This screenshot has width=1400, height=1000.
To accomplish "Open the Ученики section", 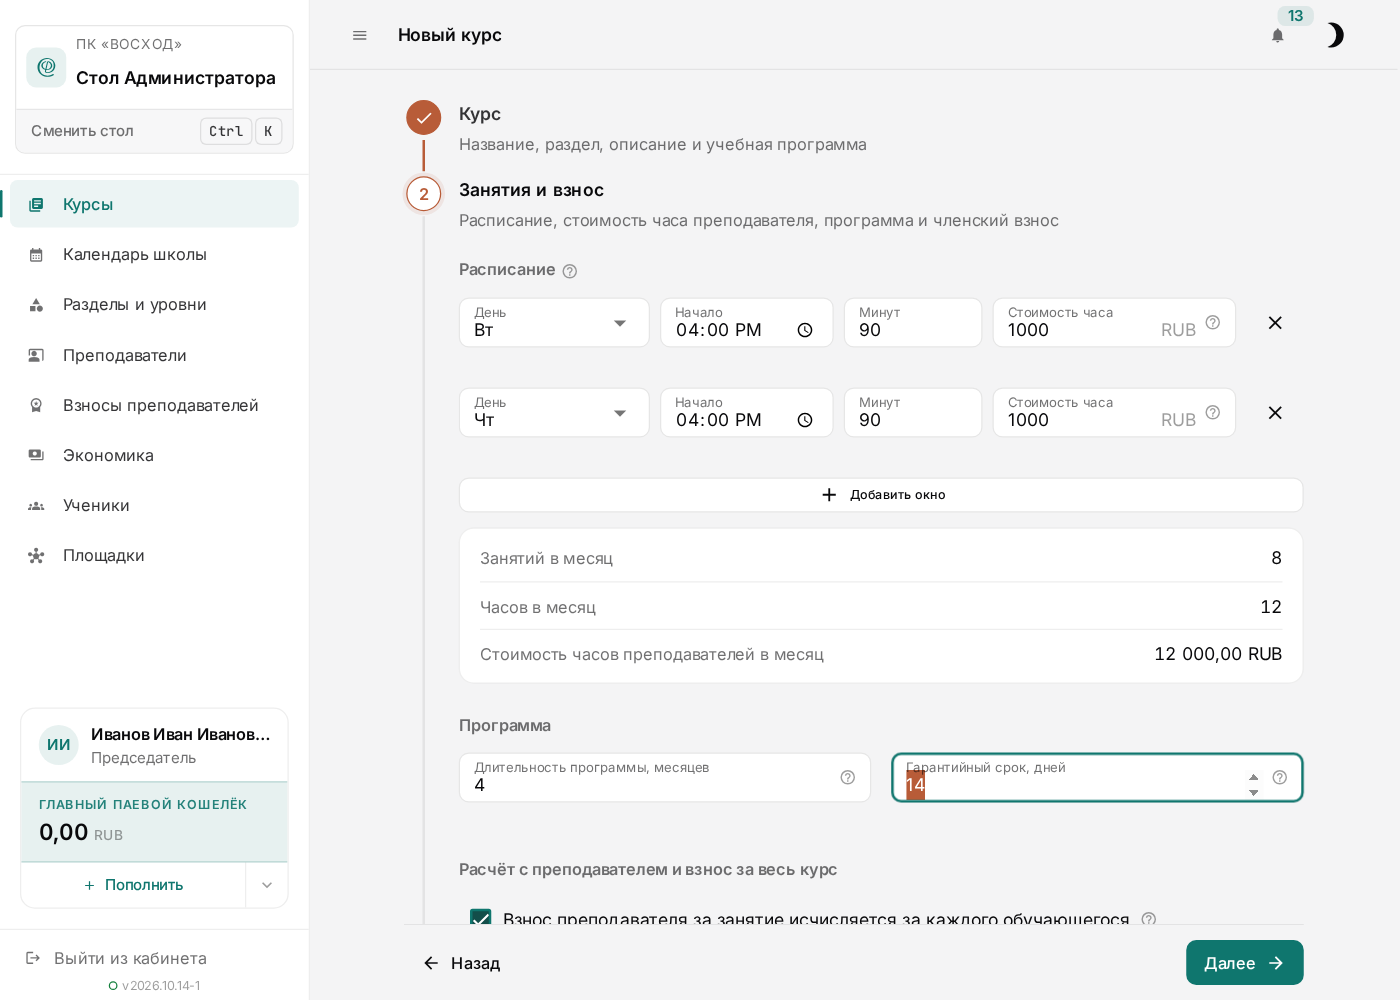I will (x=154, y=505).
